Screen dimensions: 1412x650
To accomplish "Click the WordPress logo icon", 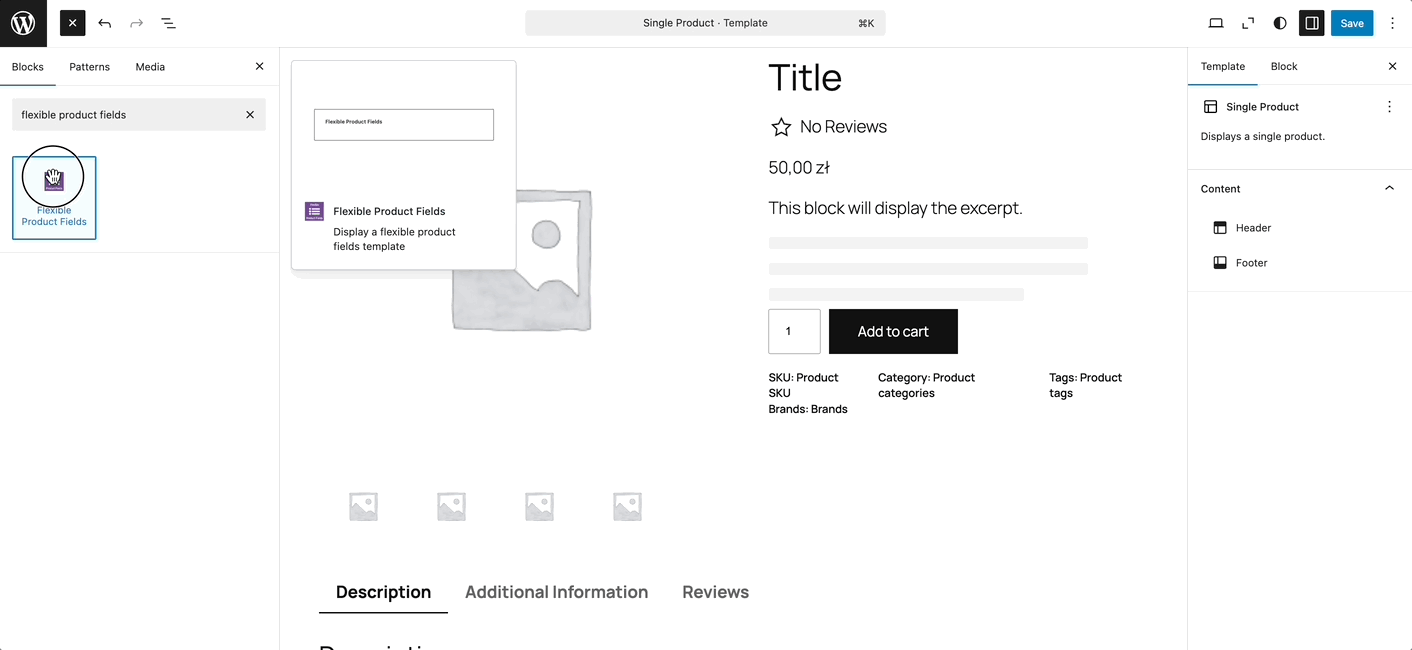I will click(x=23, y=23).
